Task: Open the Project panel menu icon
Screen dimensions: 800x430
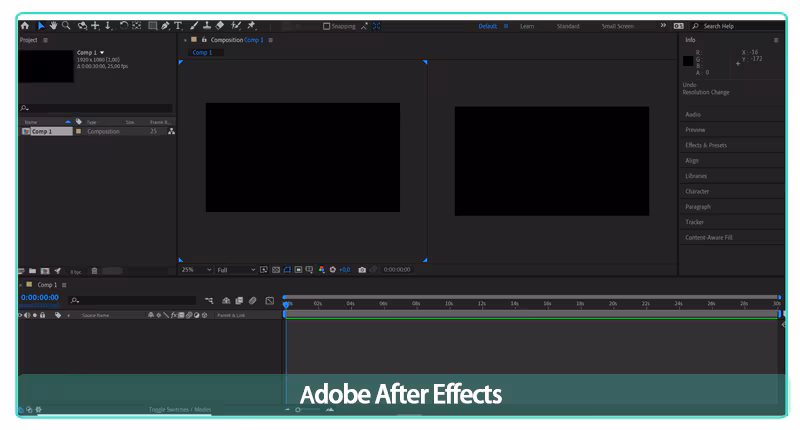Action: point(45,40)
